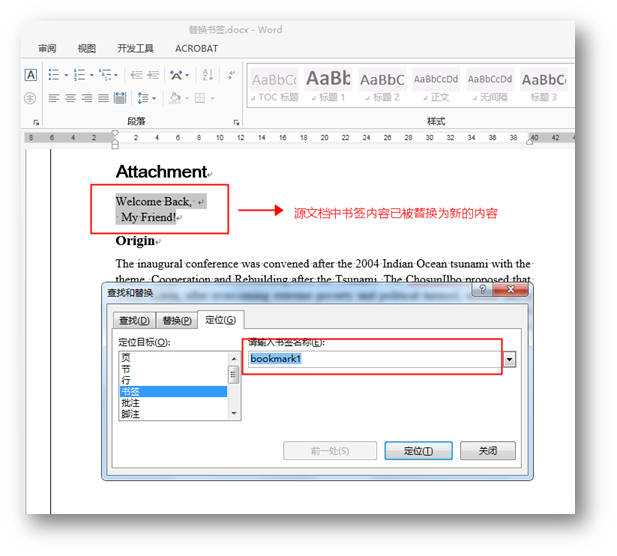Click the character border icon
617x556 pixels.
(x=31, y=75)
